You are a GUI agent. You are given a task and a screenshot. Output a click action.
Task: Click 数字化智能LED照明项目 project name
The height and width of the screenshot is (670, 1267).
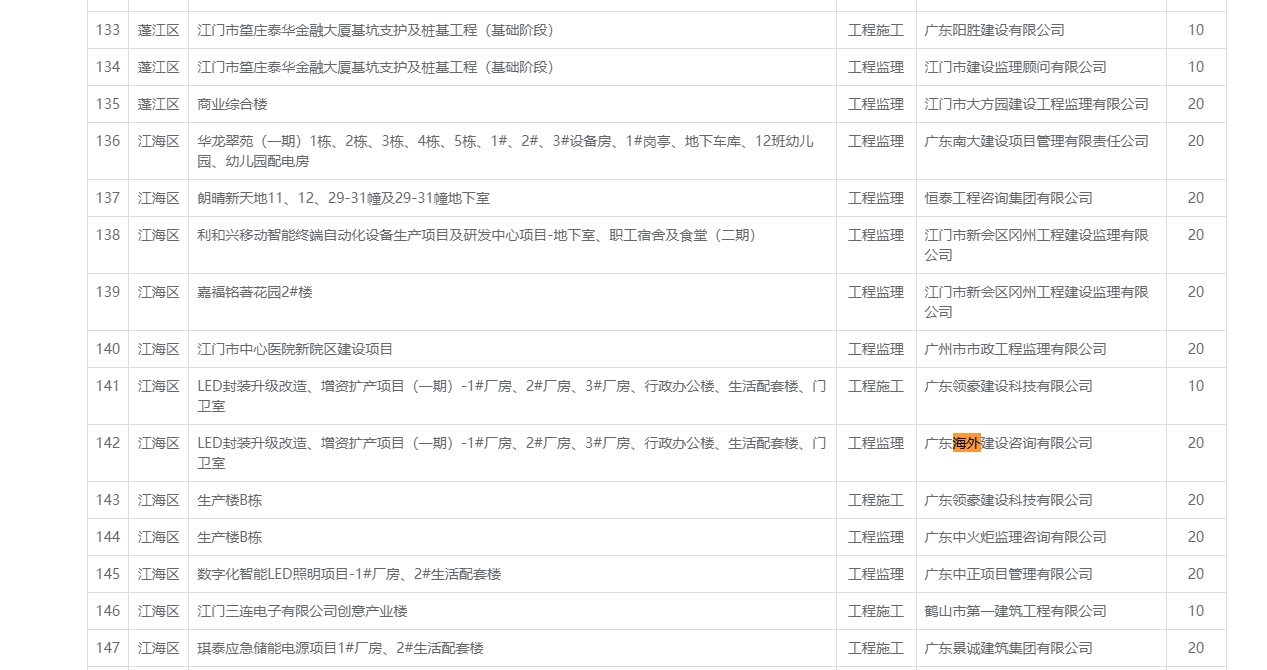click(x=349, y=574)
